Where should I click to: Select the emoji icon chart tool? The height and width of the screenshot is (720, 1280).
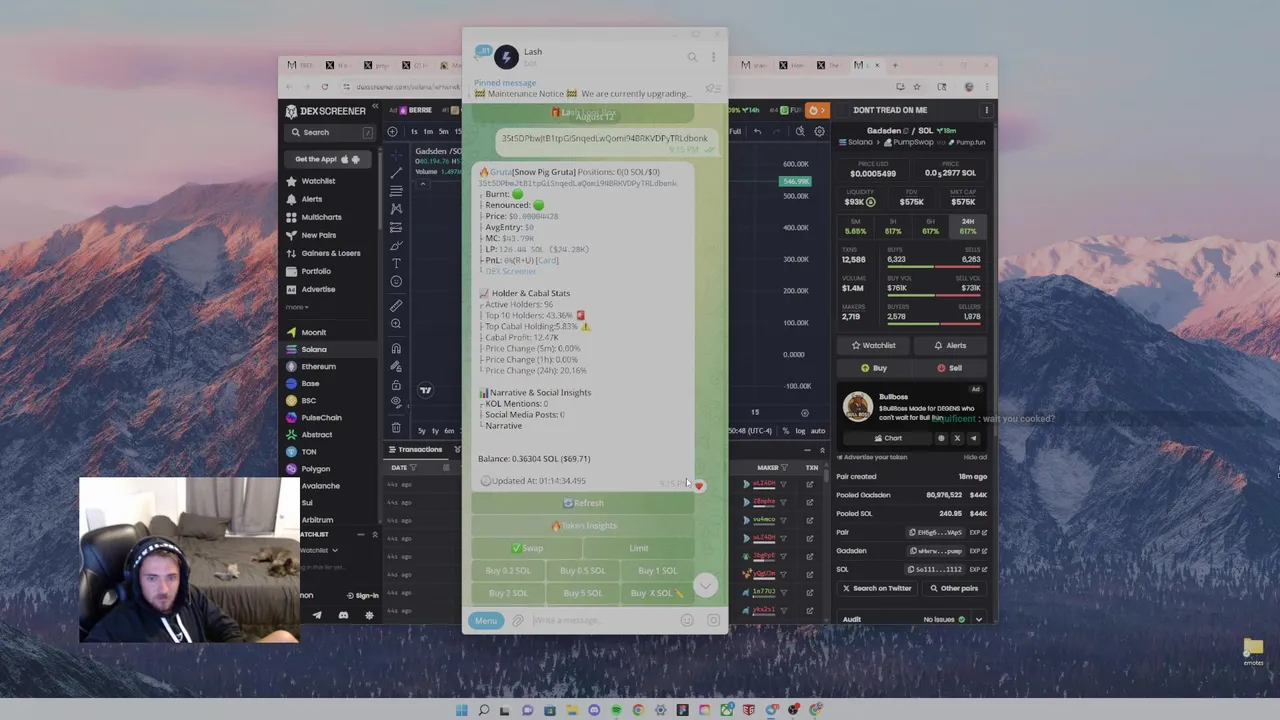coord(396,282)
